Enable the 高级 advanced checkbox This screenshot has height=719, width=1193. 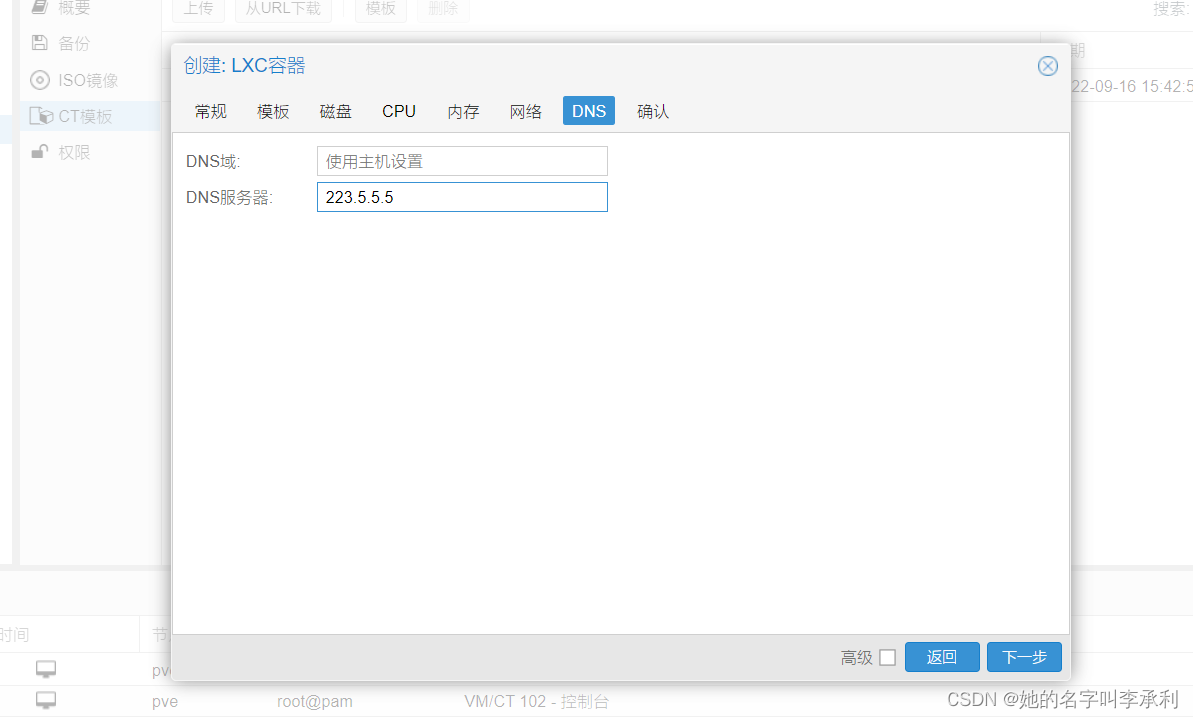[x=887, y=657]
